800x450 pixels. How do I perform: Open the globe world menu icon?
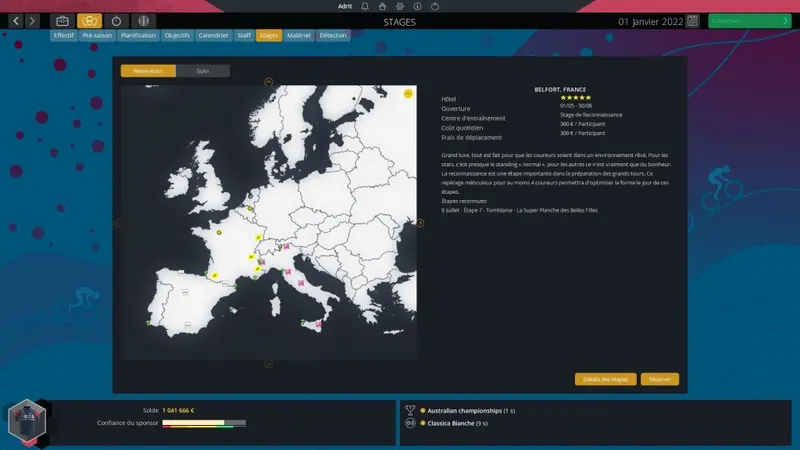coord(144,20)
